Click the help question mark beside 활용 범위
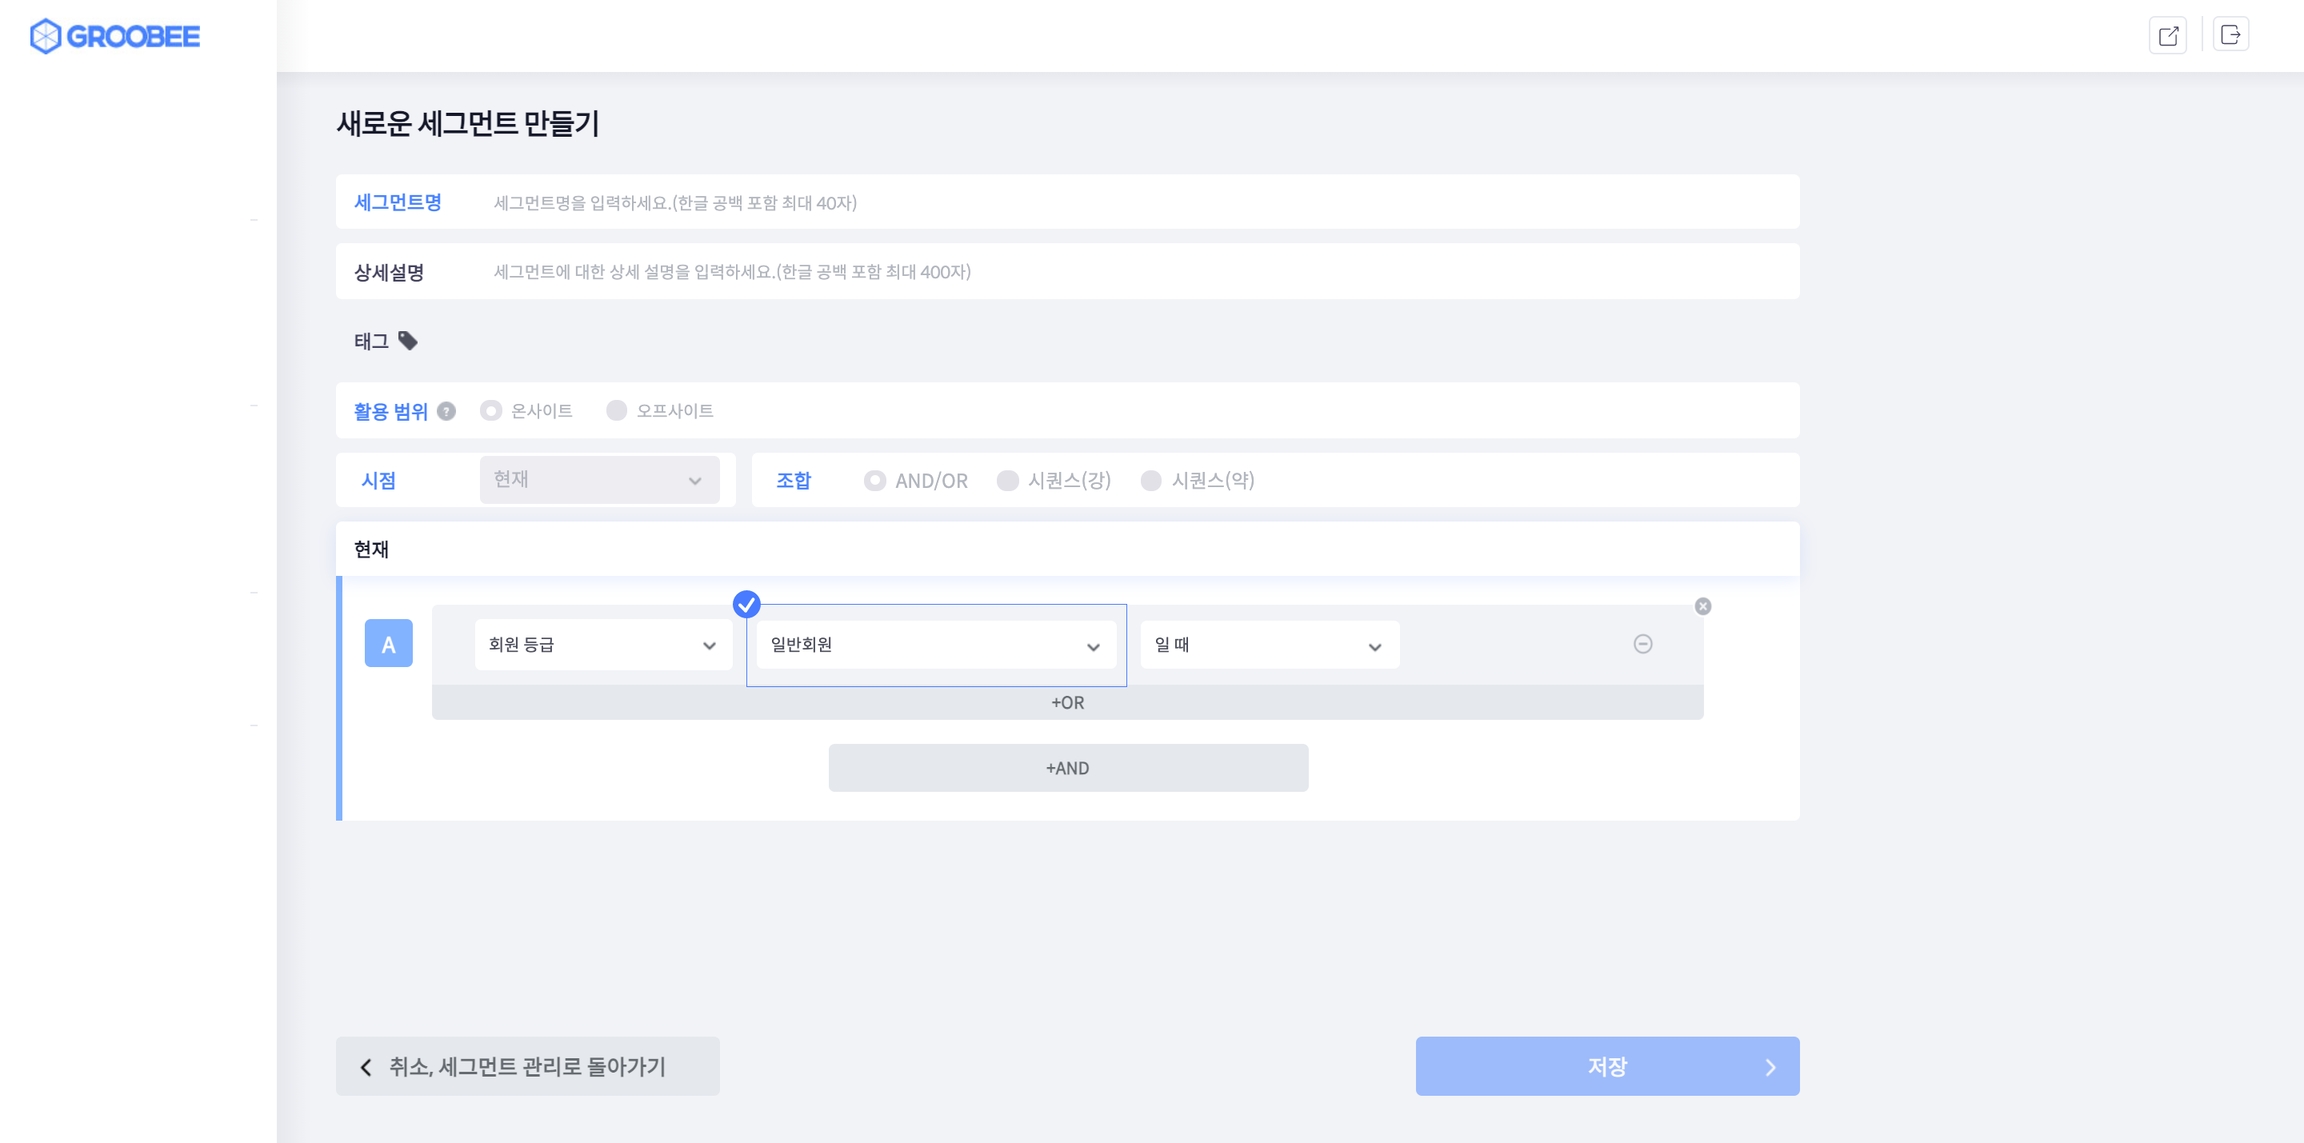This screenshot has height=1143, width=2304. point(447,411)
